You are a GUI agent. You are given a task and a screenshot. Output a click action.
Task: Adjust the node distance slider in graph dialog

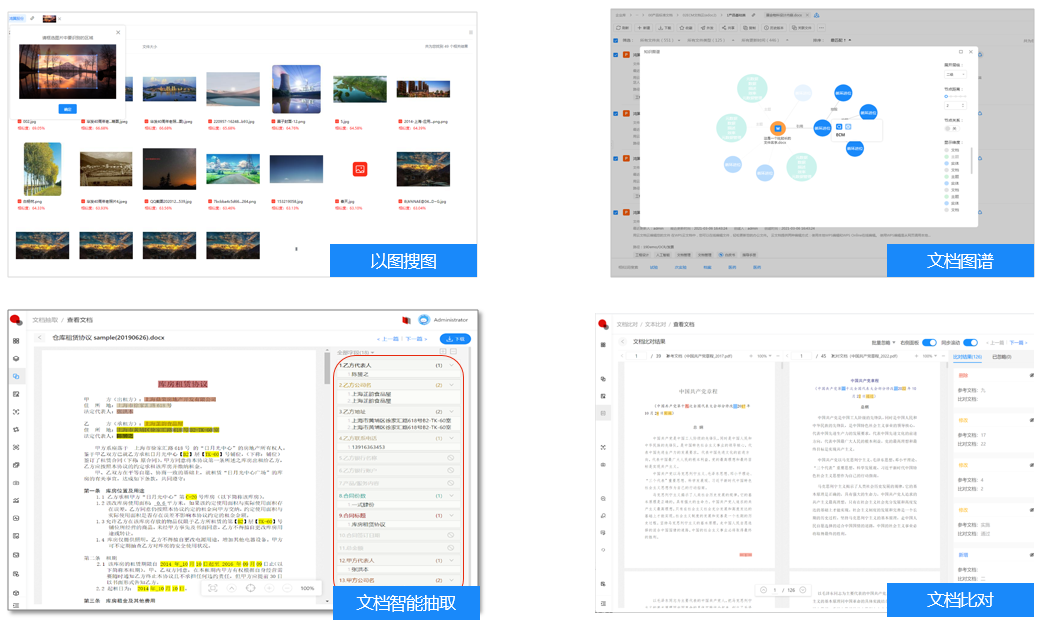click(955, 96)
